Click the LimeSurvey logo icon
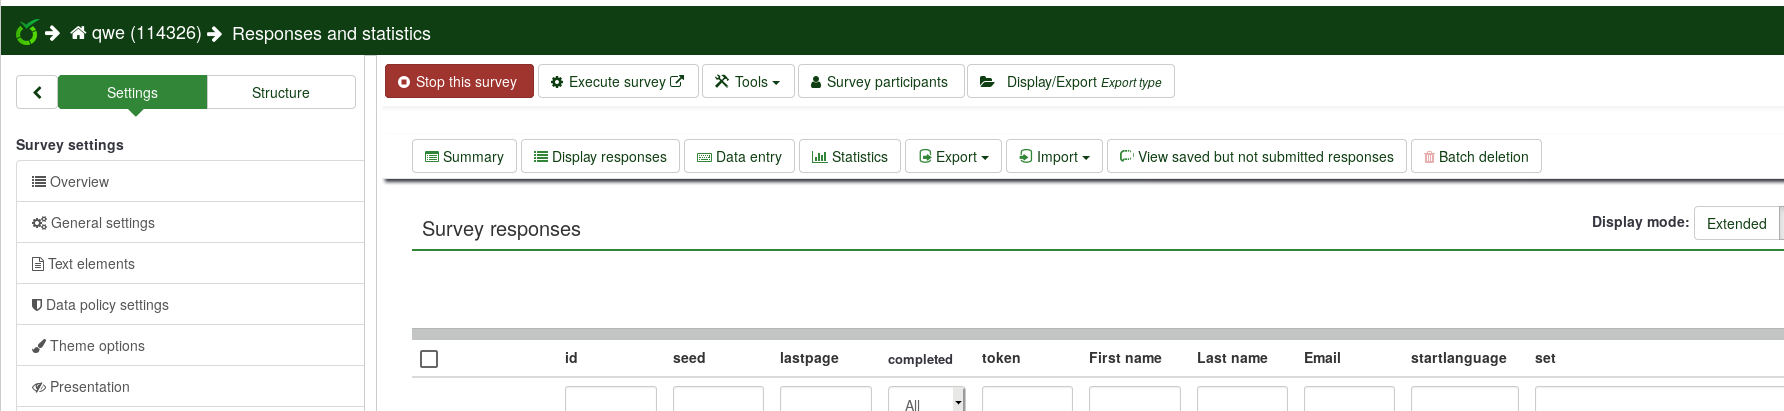 click(27, 33)
